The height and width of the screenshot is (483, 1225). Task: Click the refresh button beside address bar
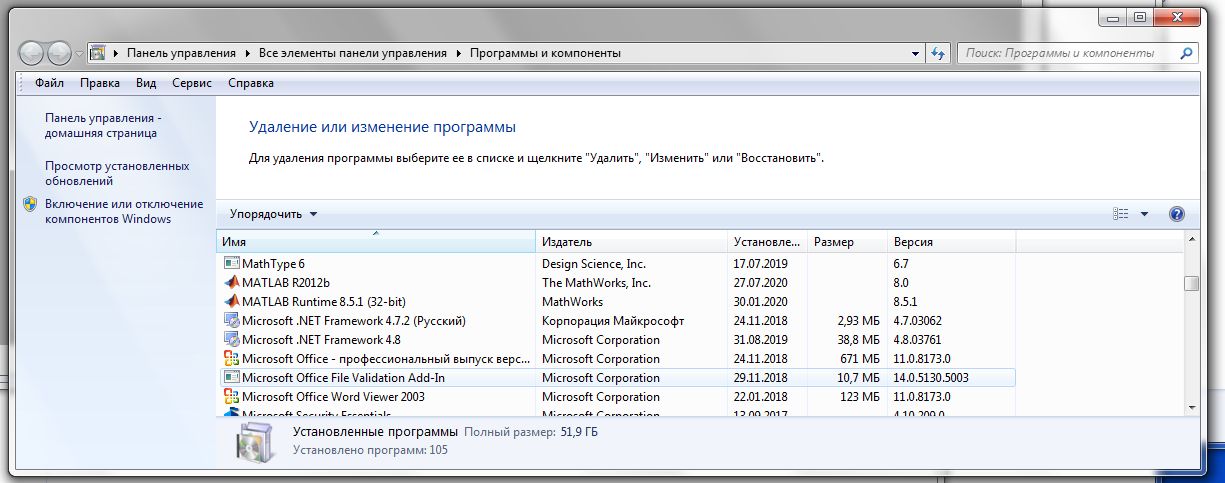(938, 53)
